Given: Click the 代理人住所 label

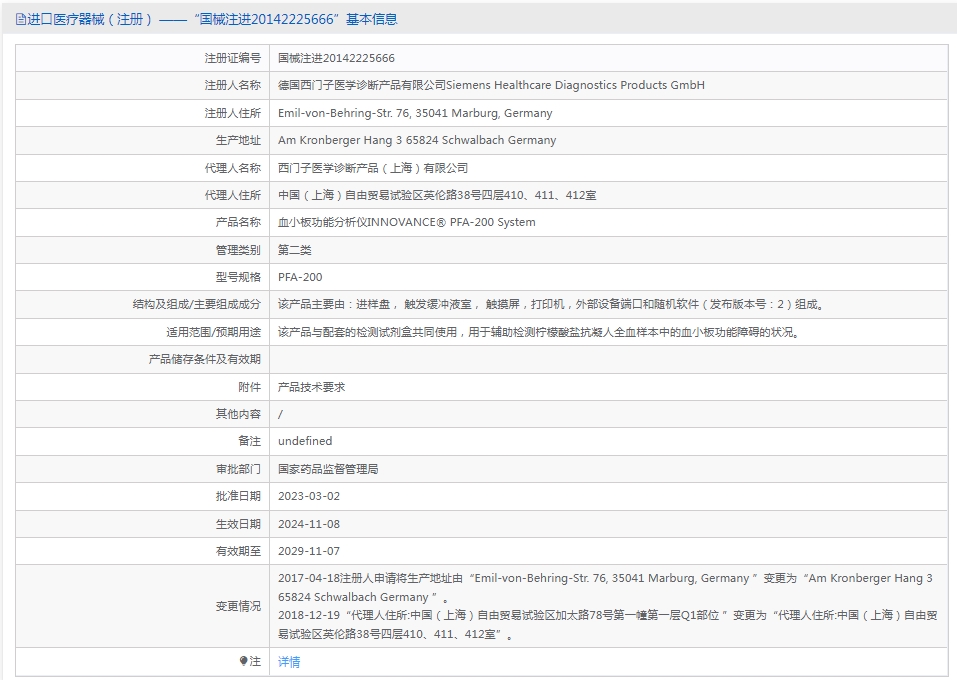Looking at the screenshot, I should 233,195.
